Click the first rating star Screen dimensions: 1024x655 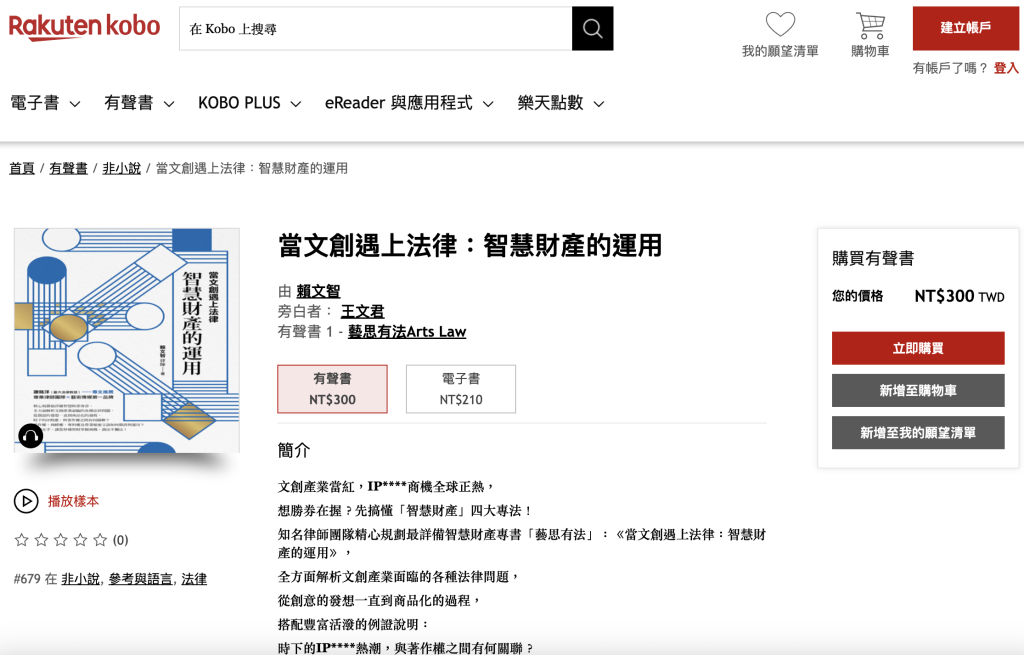[22, 540]
